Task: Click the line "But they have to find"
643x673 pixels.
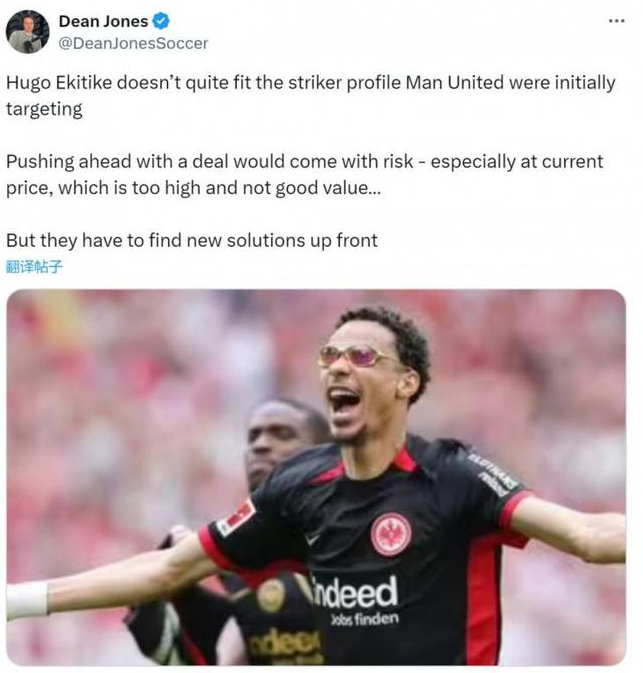Action: [192, 240]
